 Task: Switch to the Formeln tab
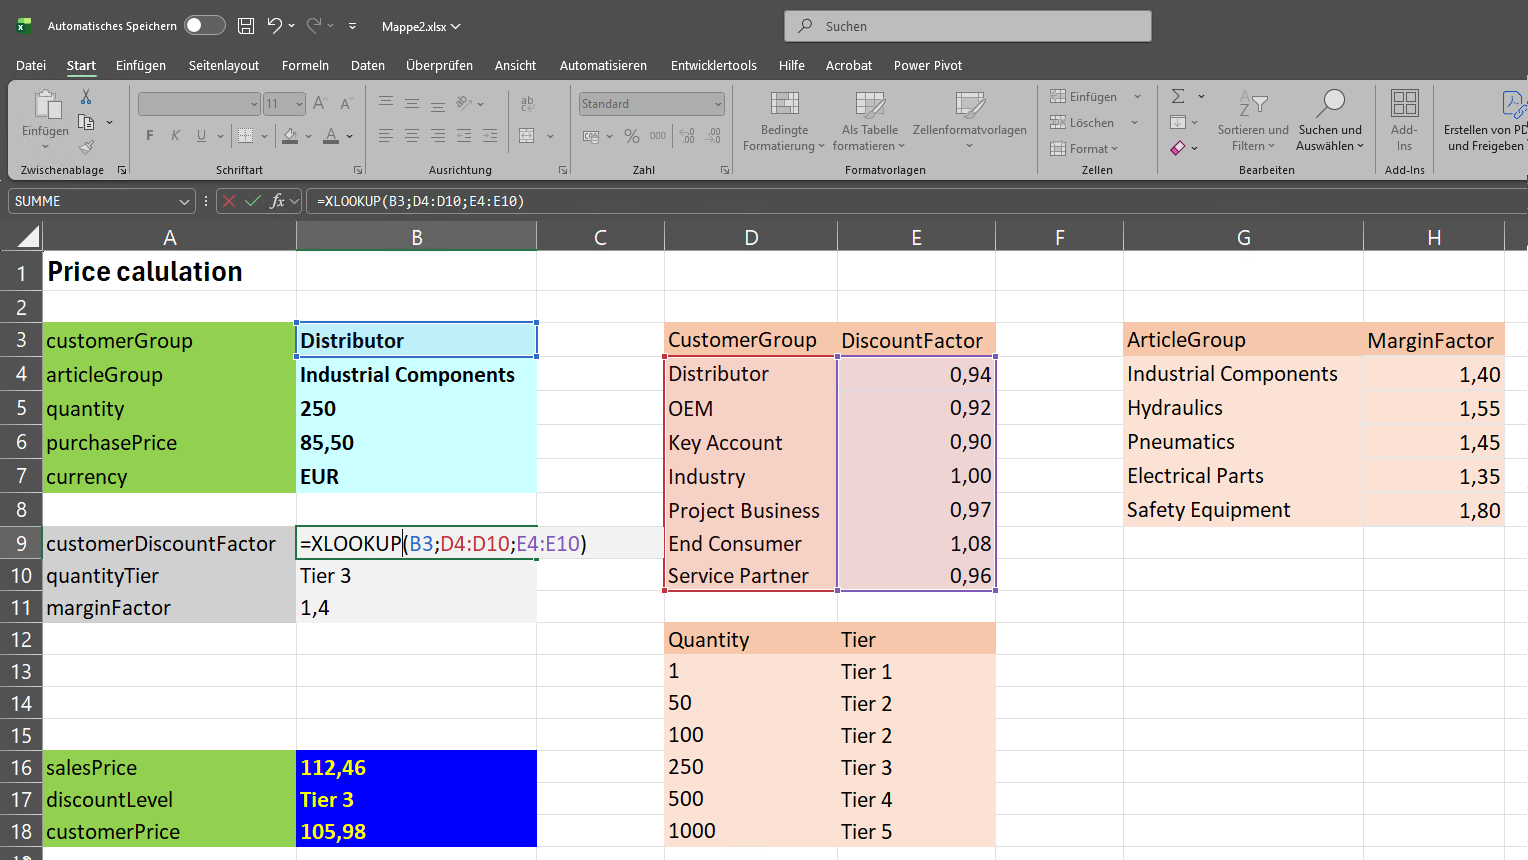(x=305, y=65)
